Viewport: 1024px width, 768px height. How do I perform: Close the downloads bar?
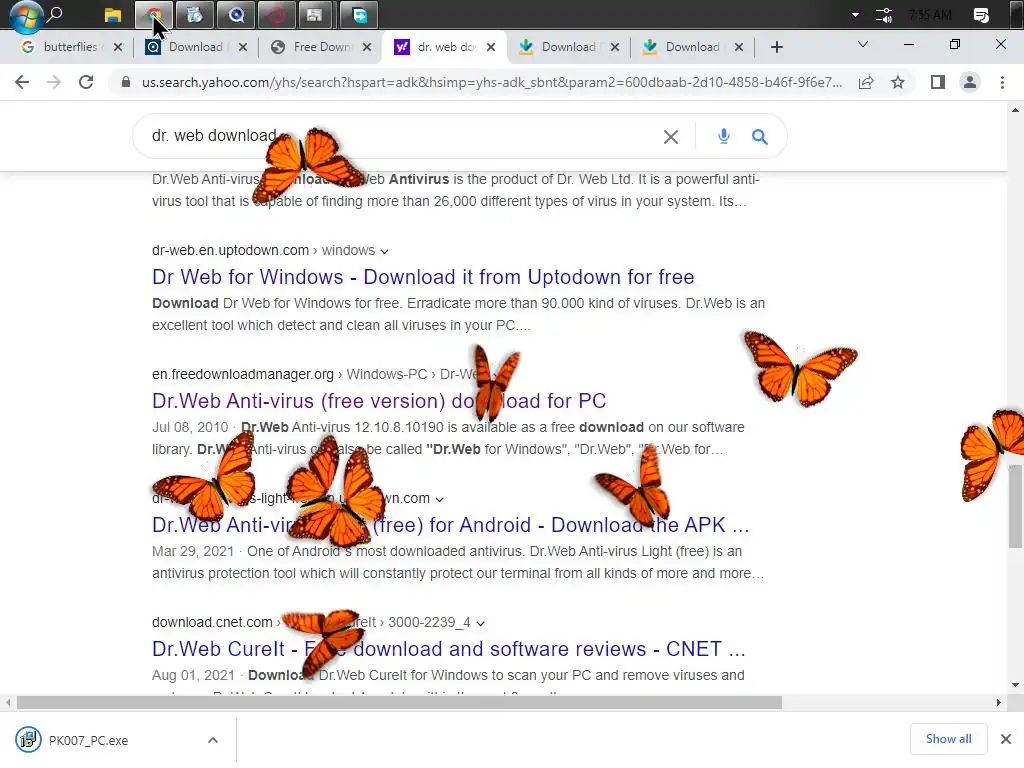click(x=1006, y=739)
